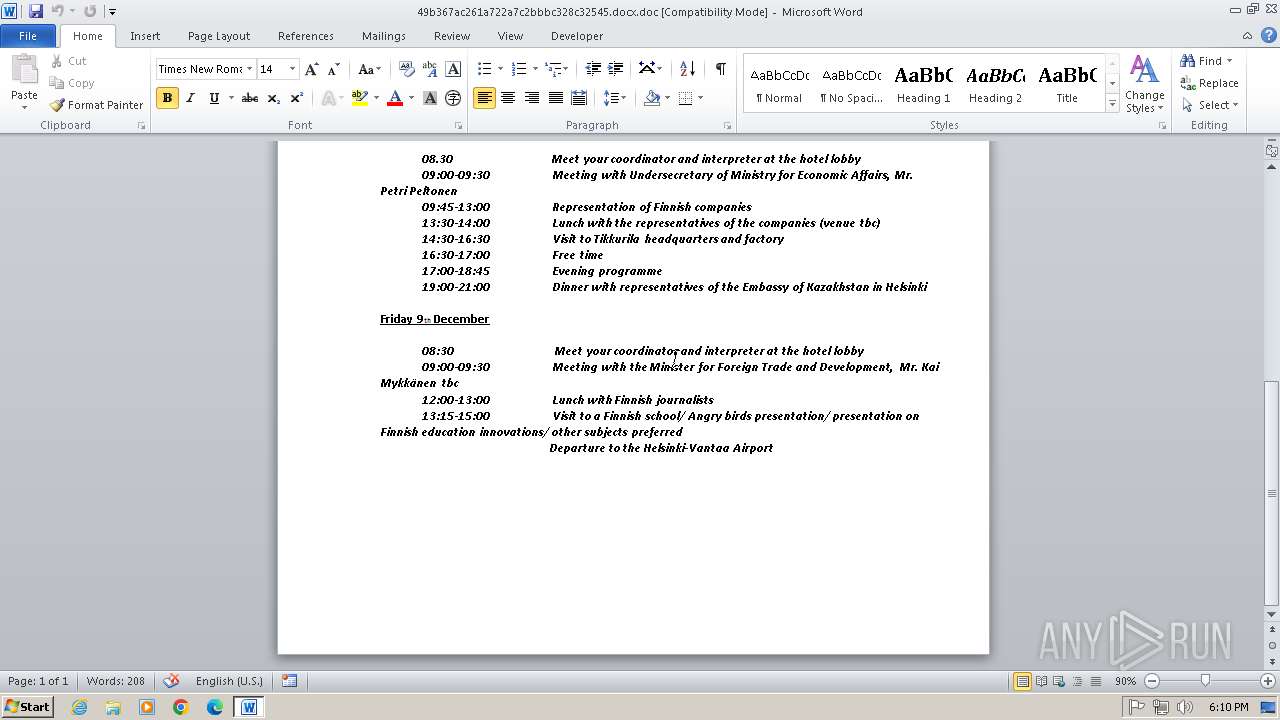Save the document from Quick Access toolbar
The height and width of the screenshot is (720, 1280).
click(x=36, y=11)
